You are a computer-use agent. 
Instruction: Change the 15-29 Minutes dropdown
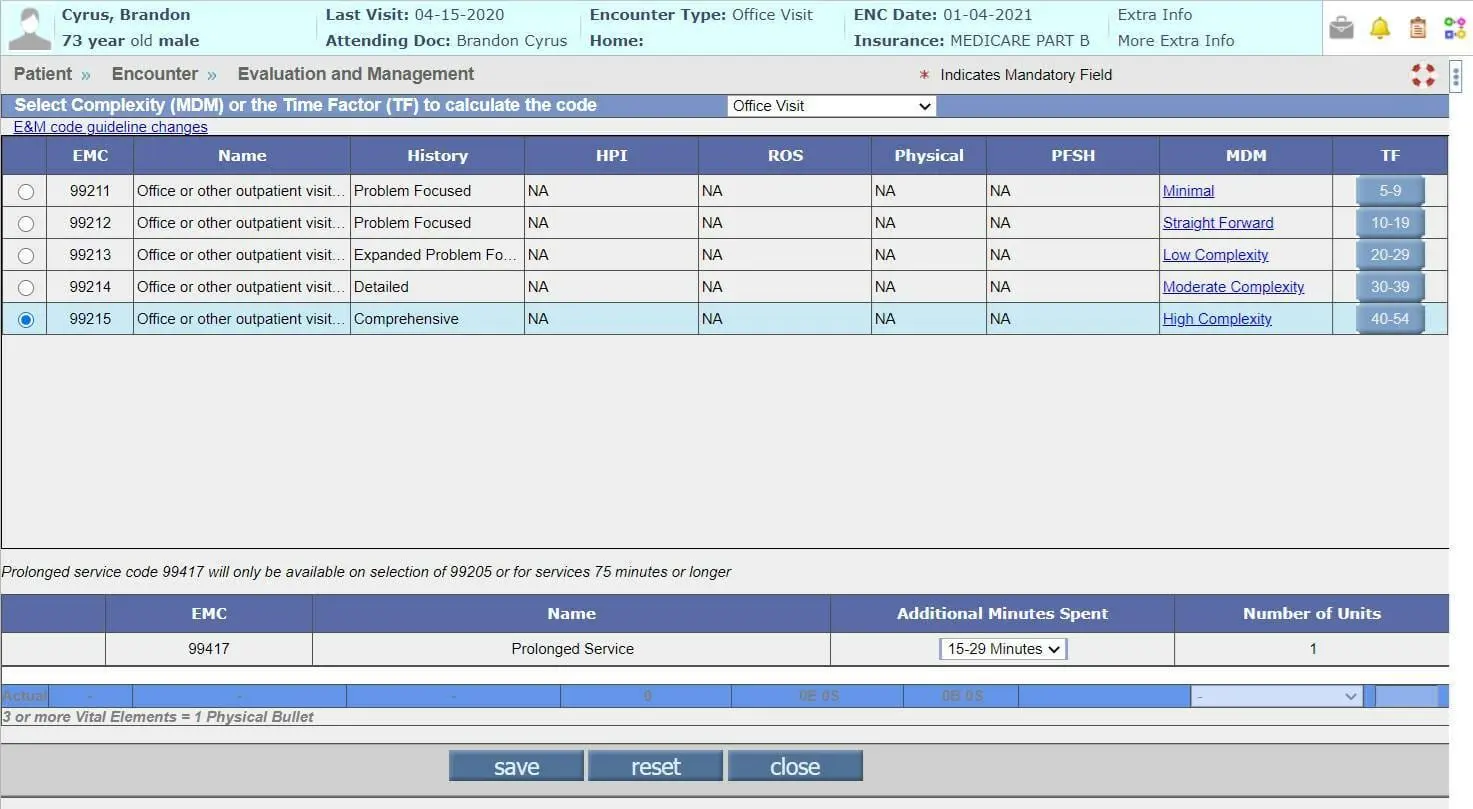click(1002, 648)
